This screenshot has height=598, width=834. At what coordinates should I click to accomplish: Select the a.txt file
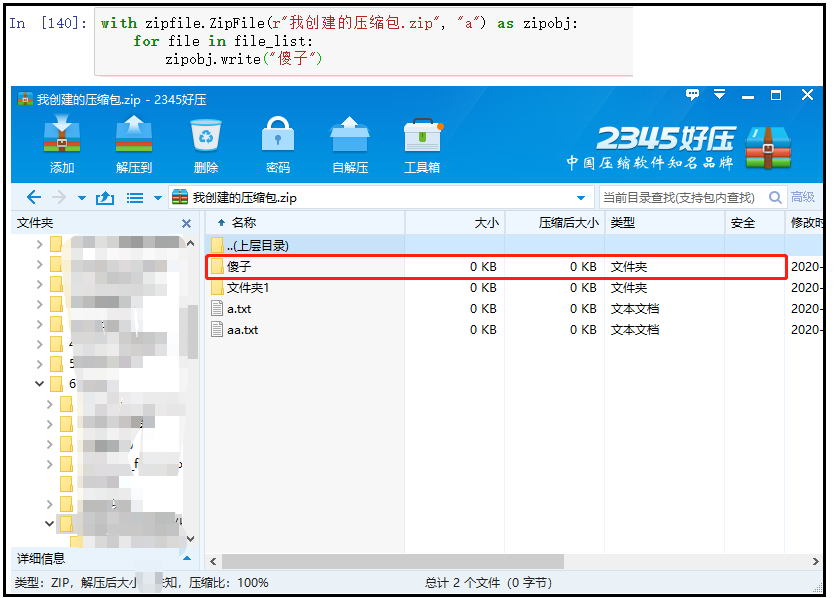pos(300,309)
